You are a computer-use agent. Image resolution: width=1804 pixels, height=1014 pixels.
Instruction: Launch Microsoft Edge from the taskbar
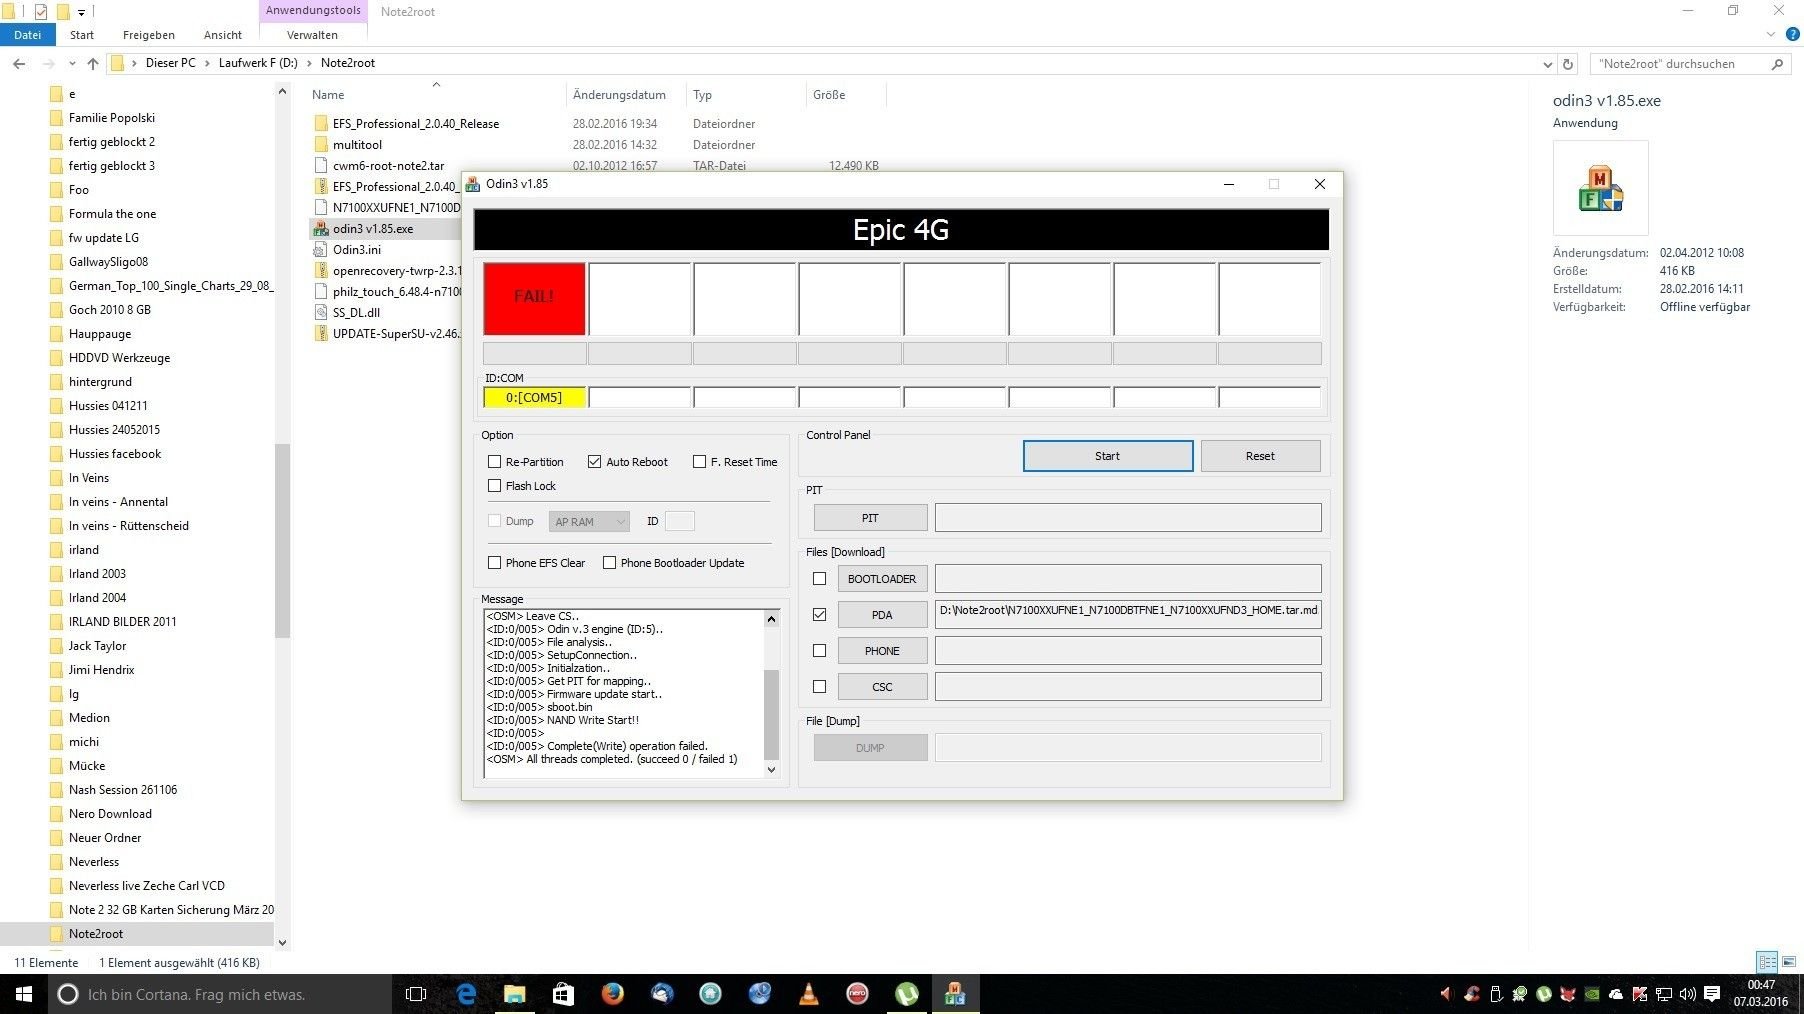coord(466,994)
